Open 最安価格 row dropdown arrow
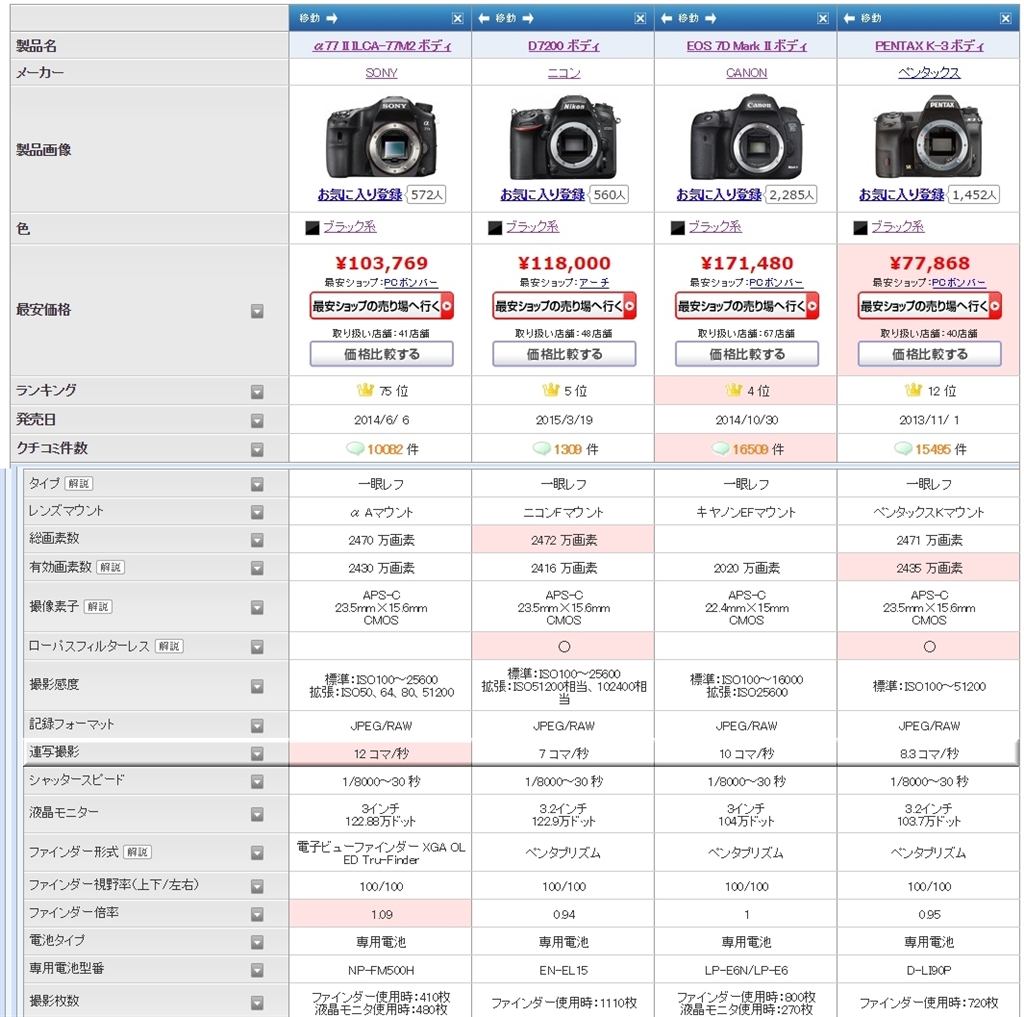 click(257, 312)
